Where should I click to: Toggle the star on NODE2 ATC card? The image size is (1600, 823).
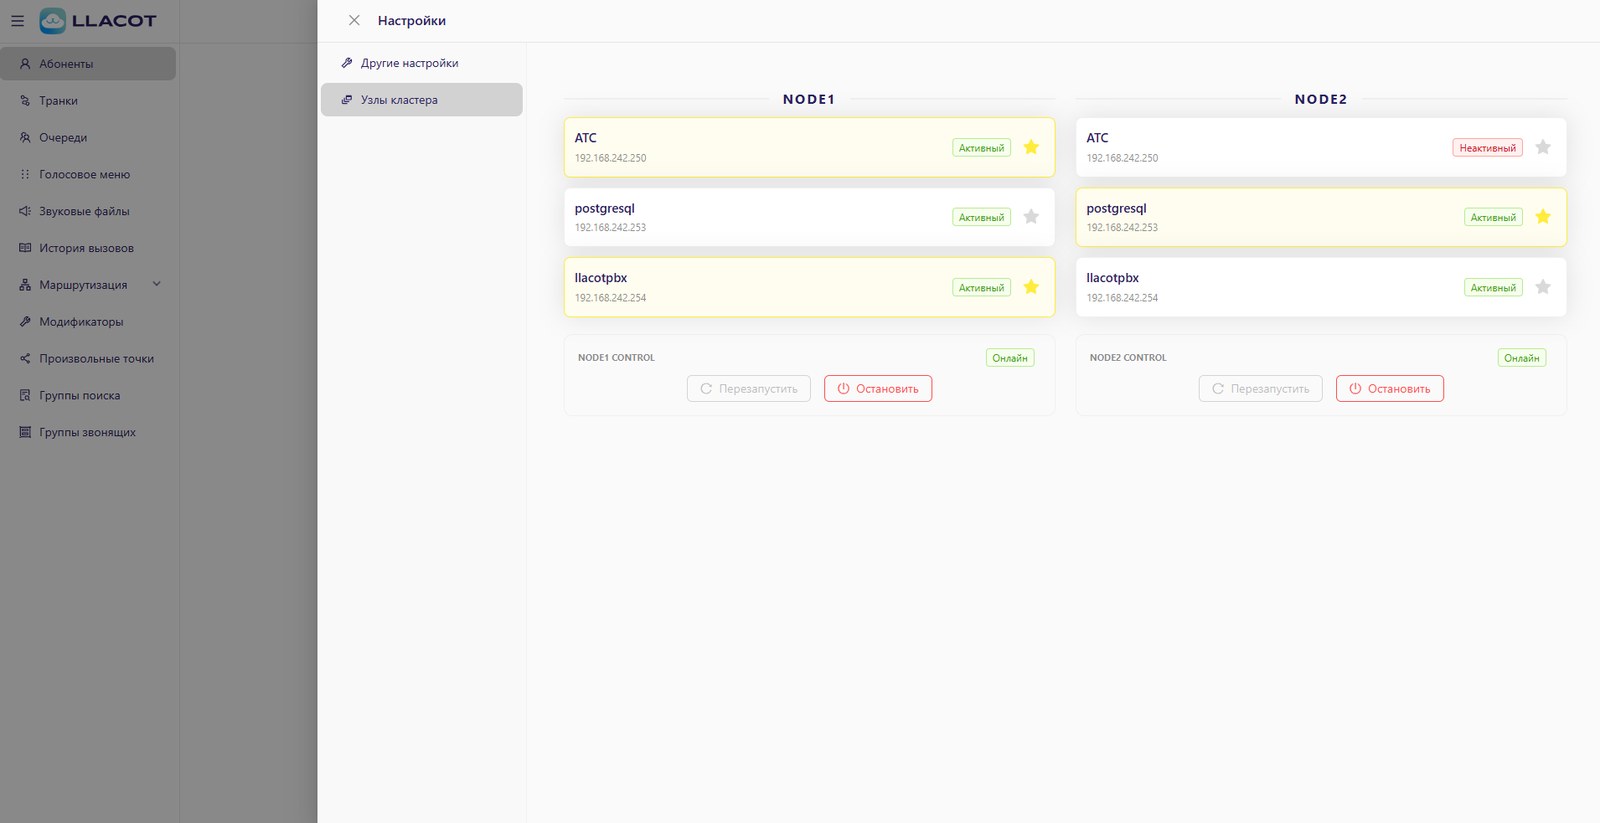tap(1543, 147)
